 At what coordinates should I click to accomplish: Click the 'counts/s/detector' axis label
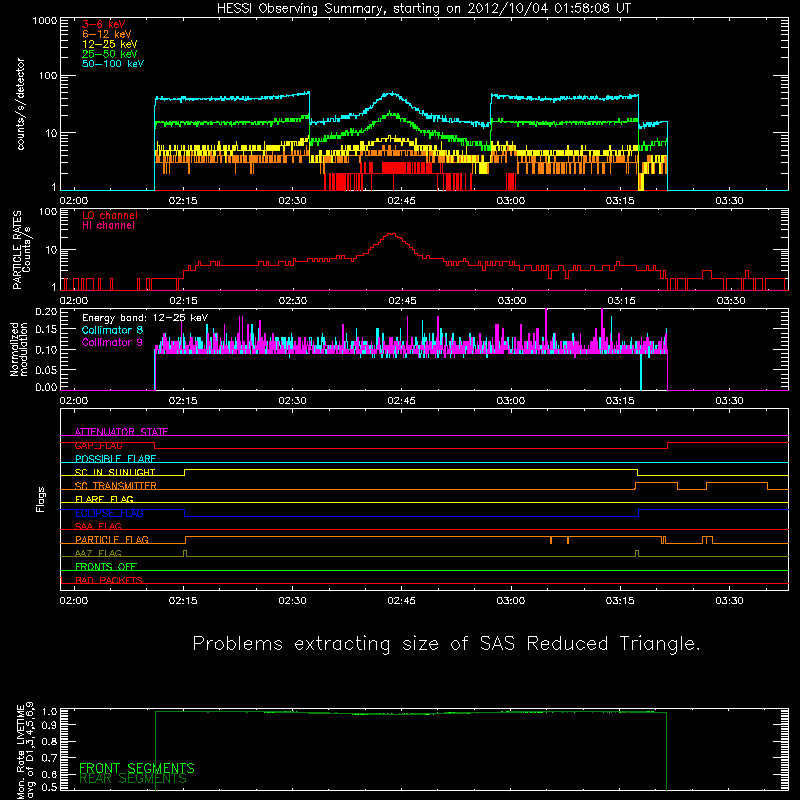pos(20,104)
